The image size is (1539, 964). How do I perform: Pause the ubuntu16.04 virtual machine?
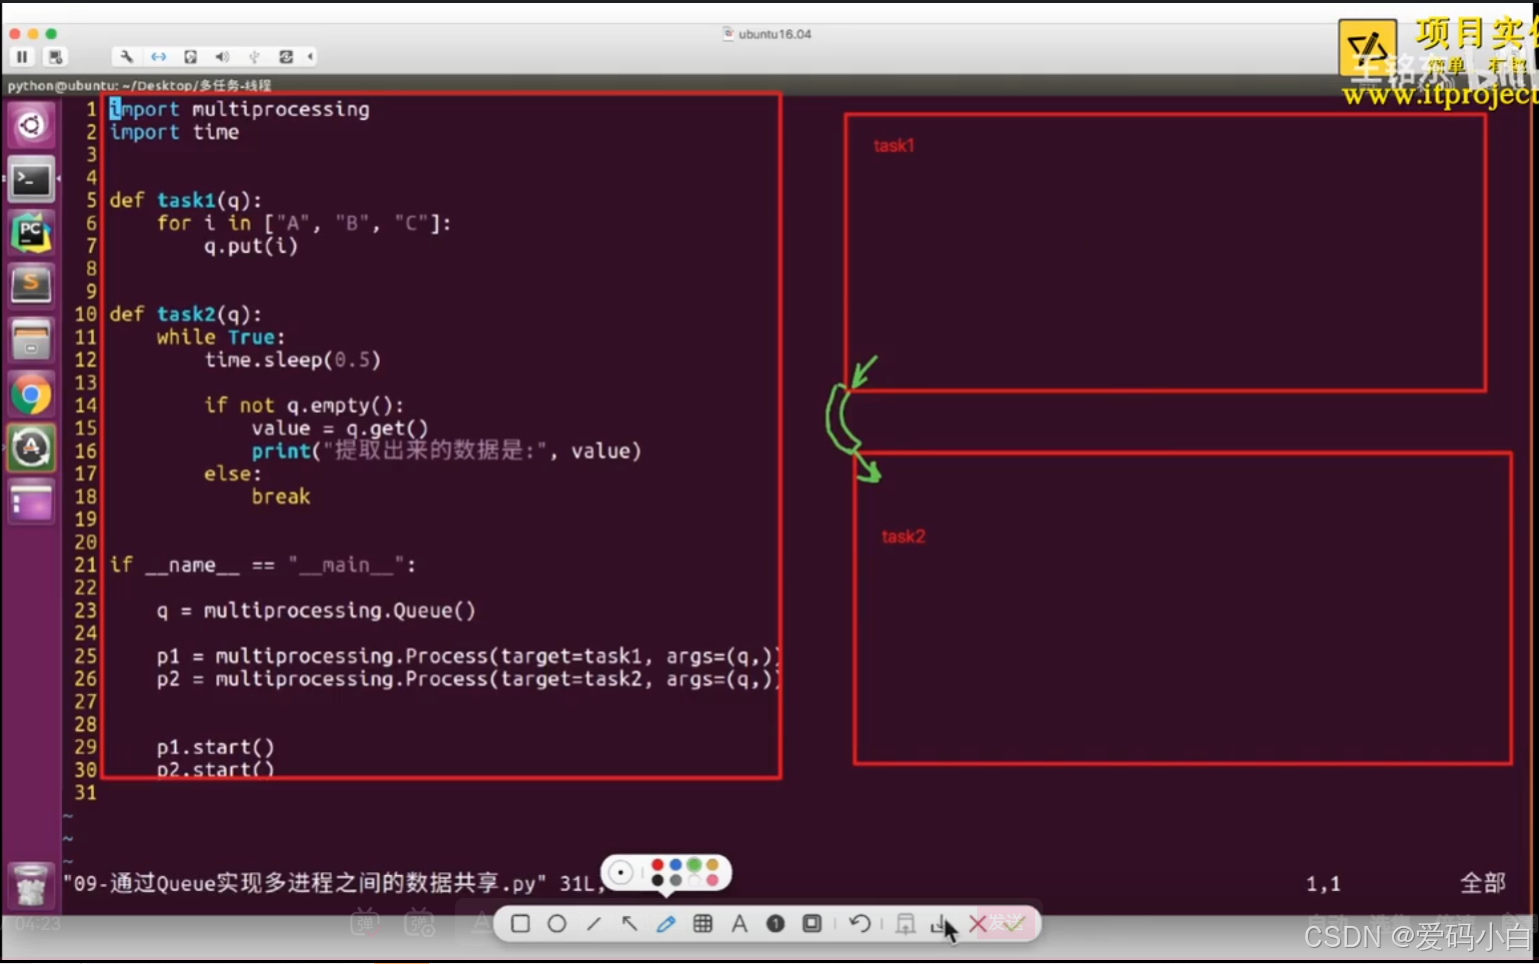click(22, 57)
